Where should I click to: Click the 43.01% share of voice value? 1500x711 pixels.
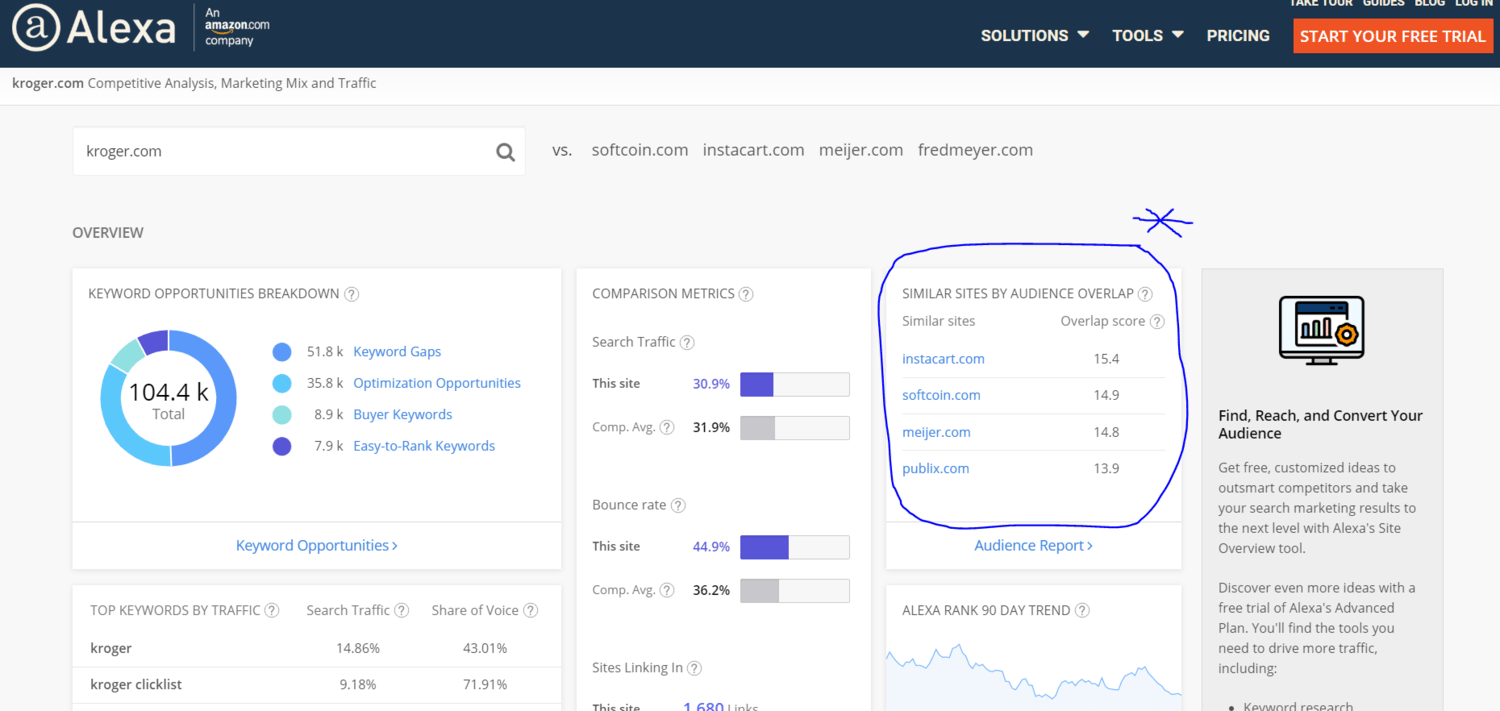485,648
